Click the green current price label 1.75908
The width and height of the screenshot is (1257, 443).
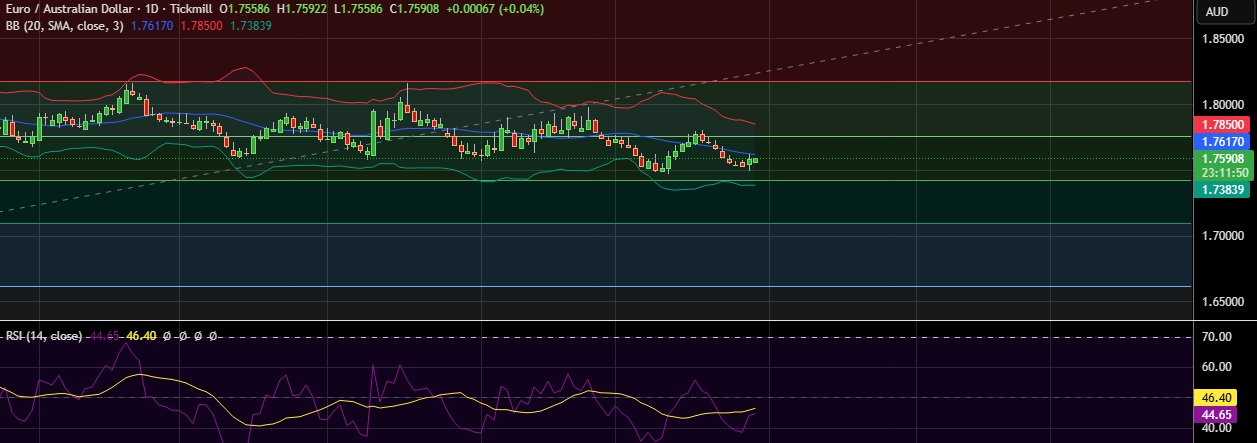click(1222, 158)
